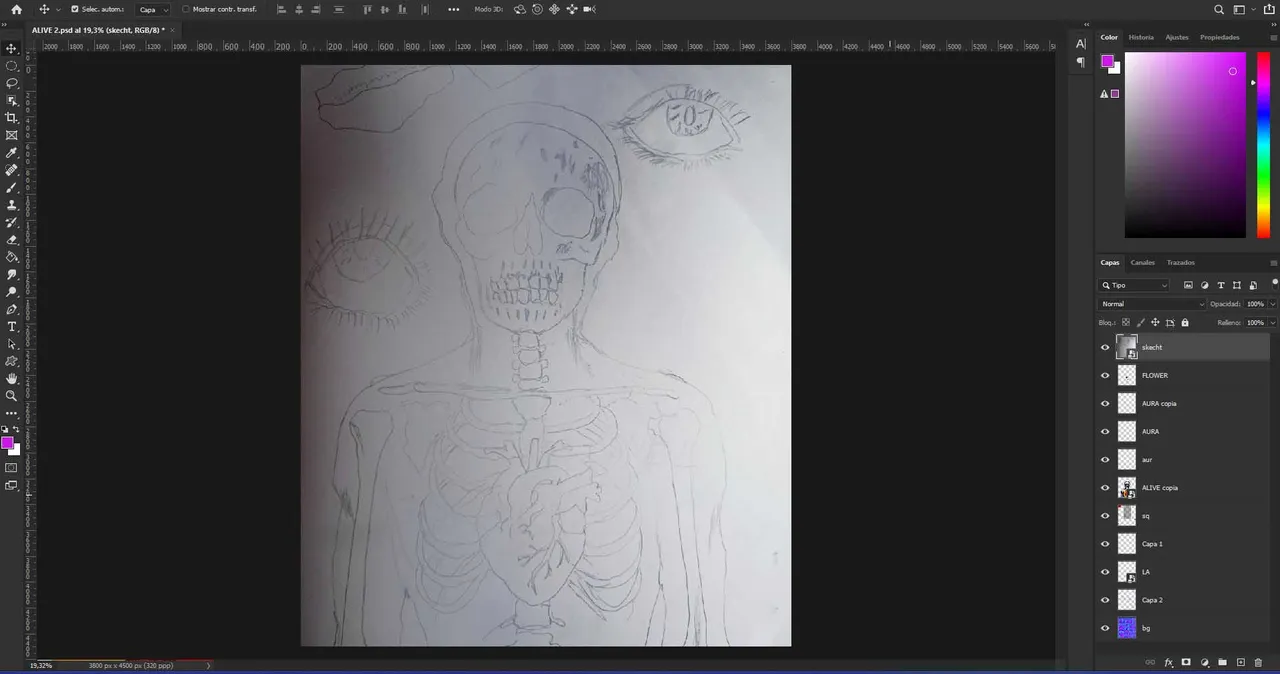
Task: Select the Crop tool
Action: 12,118
